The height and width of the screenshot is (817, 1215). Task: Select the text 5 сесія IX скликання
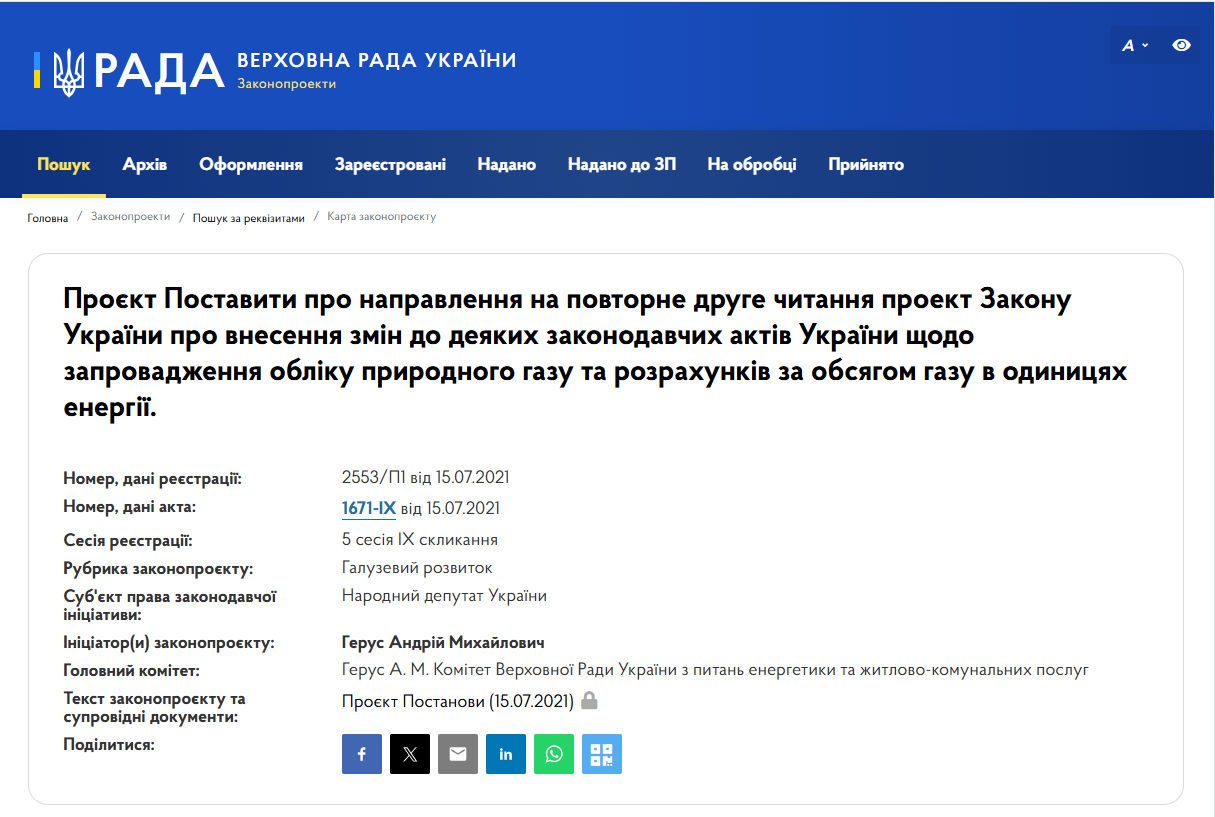420,539
